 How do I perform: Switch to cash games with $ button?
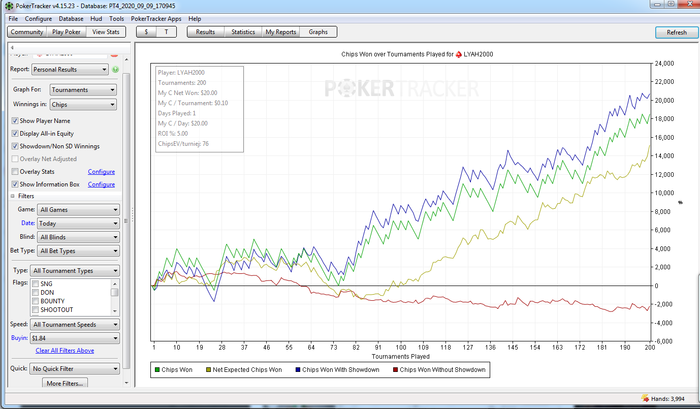147,32
